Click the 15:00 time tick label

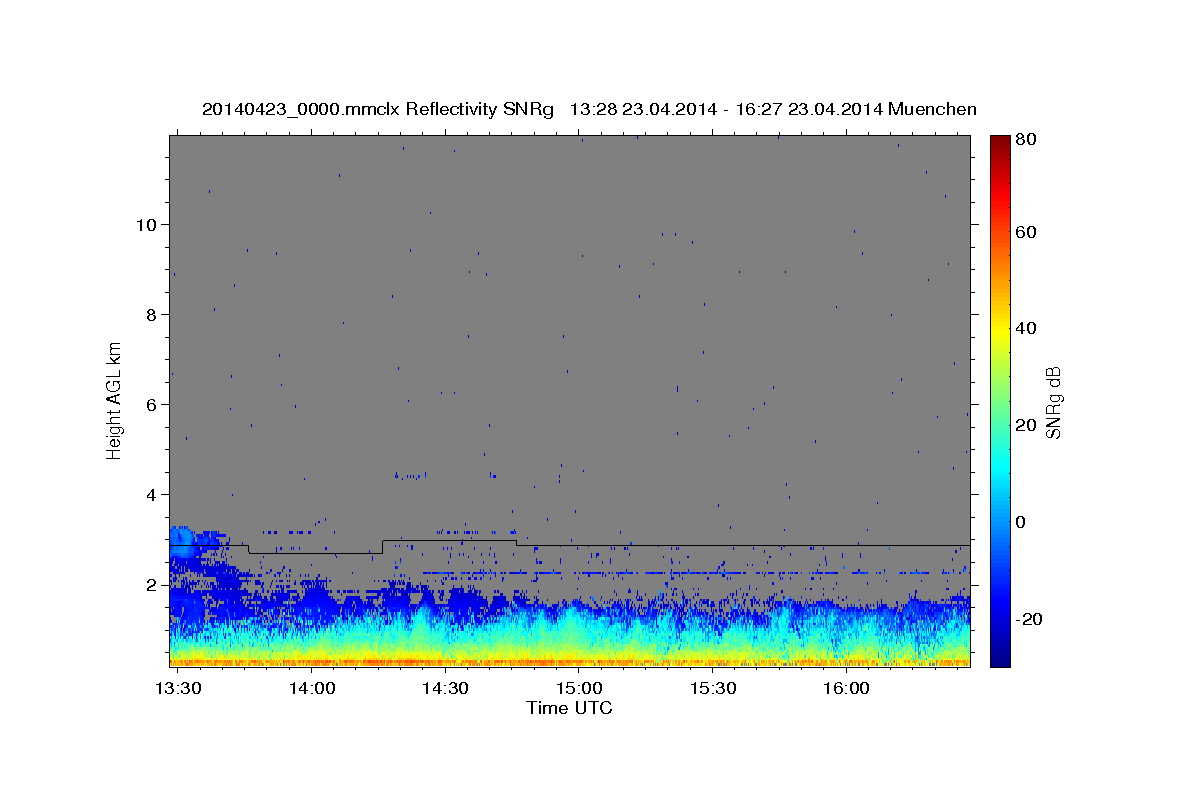click(x=578, y=689)
